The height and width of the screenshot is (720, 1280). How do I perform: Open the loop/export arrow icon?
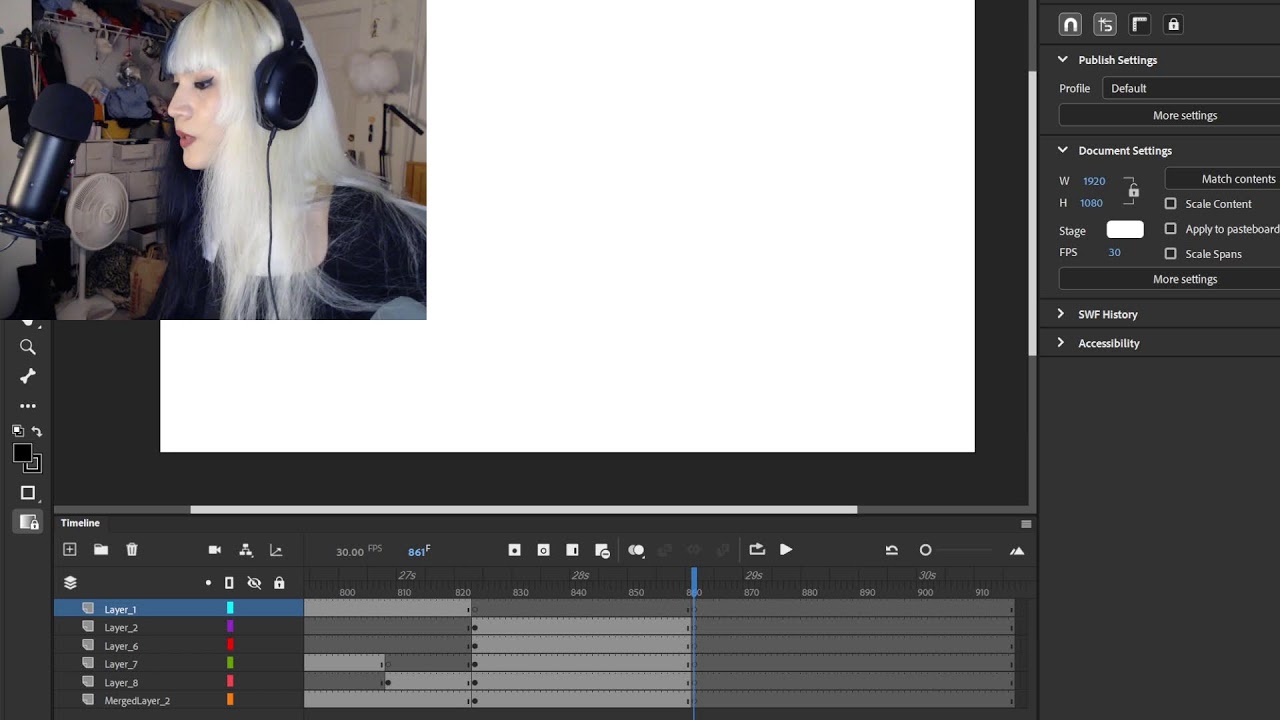tap(757, 550)
